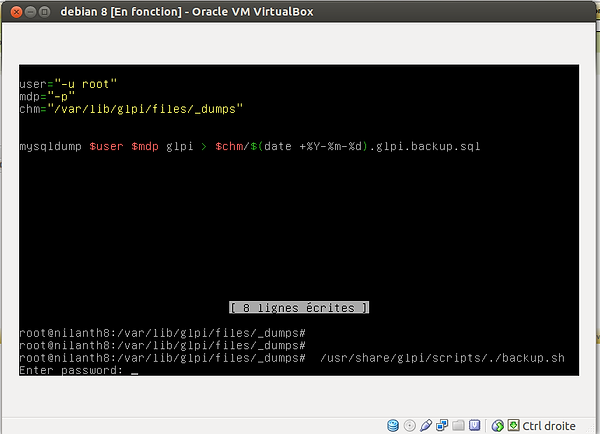Click the [ 8 lignes écrites ] status message
The height and width of the screenshot is (434, 600).
[x=299, y=308]
